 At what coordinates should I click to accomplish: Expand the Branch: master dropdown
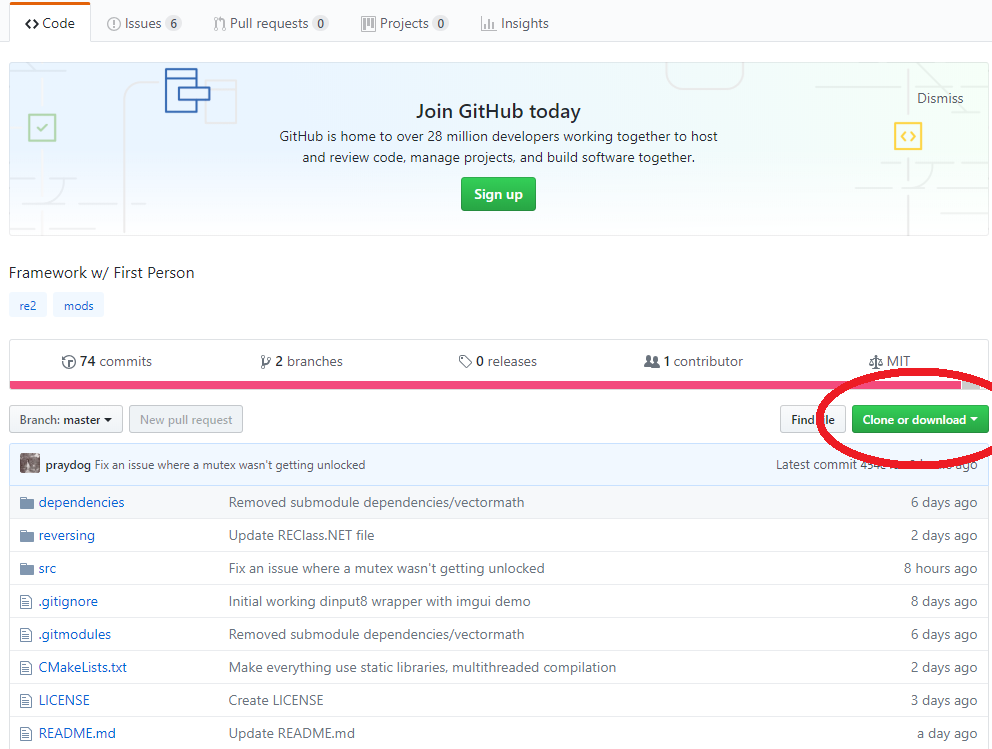point(66,419)
